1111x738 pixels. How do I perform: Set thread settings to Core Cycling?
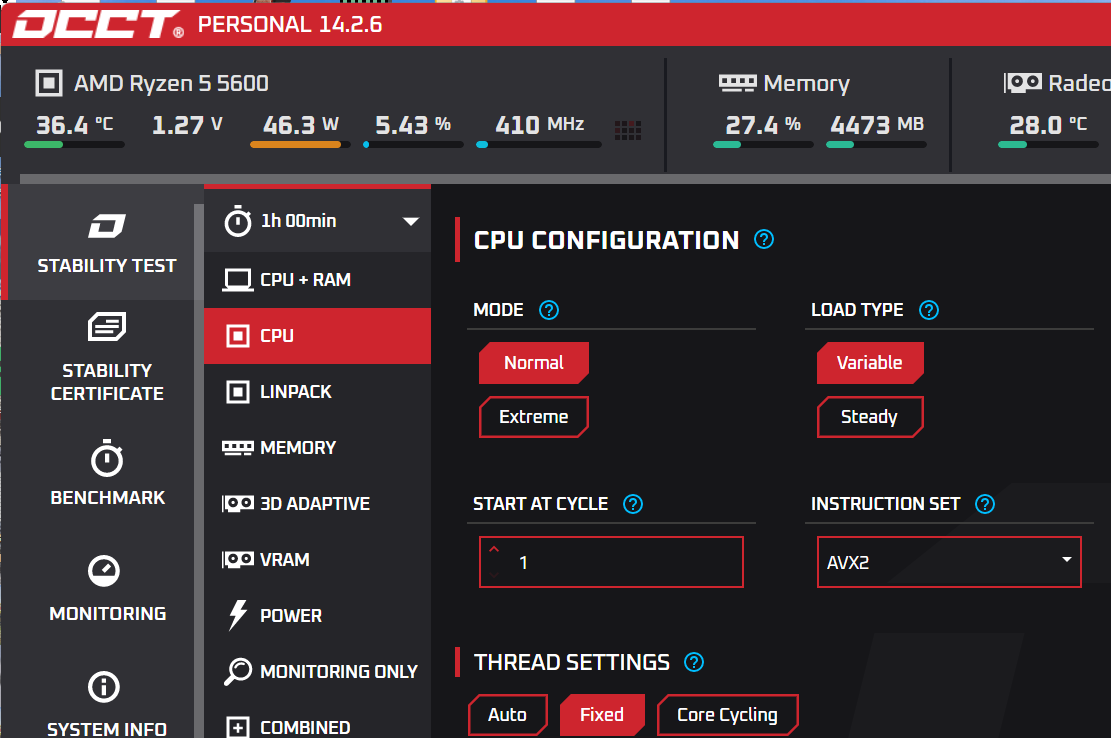pyautogui.click(x=728, y=715)
